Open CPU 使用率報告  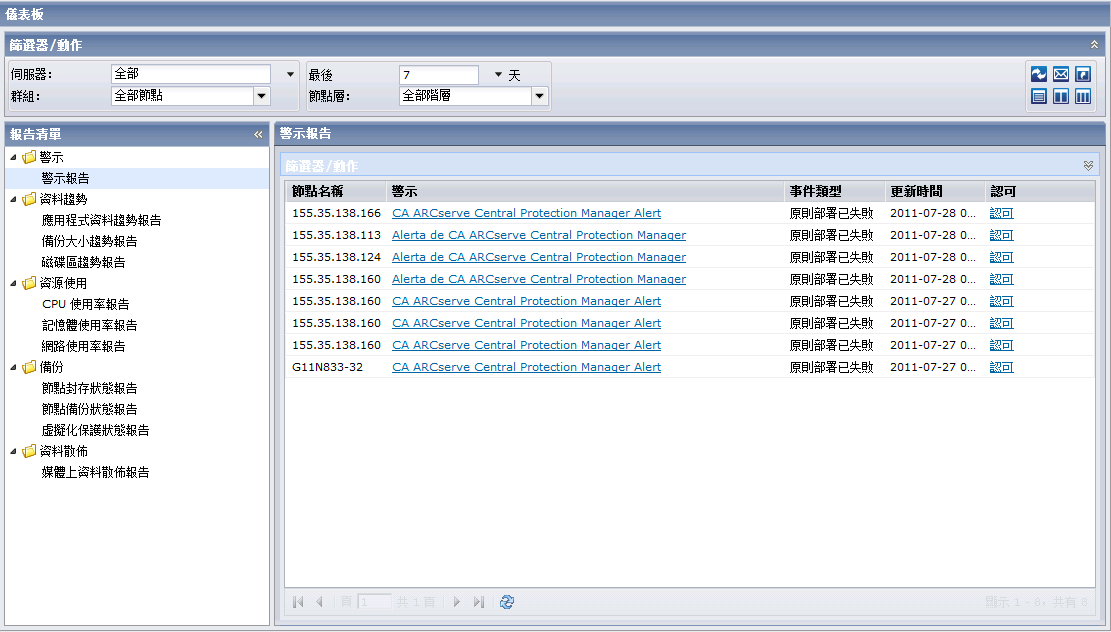click(86, 304)
